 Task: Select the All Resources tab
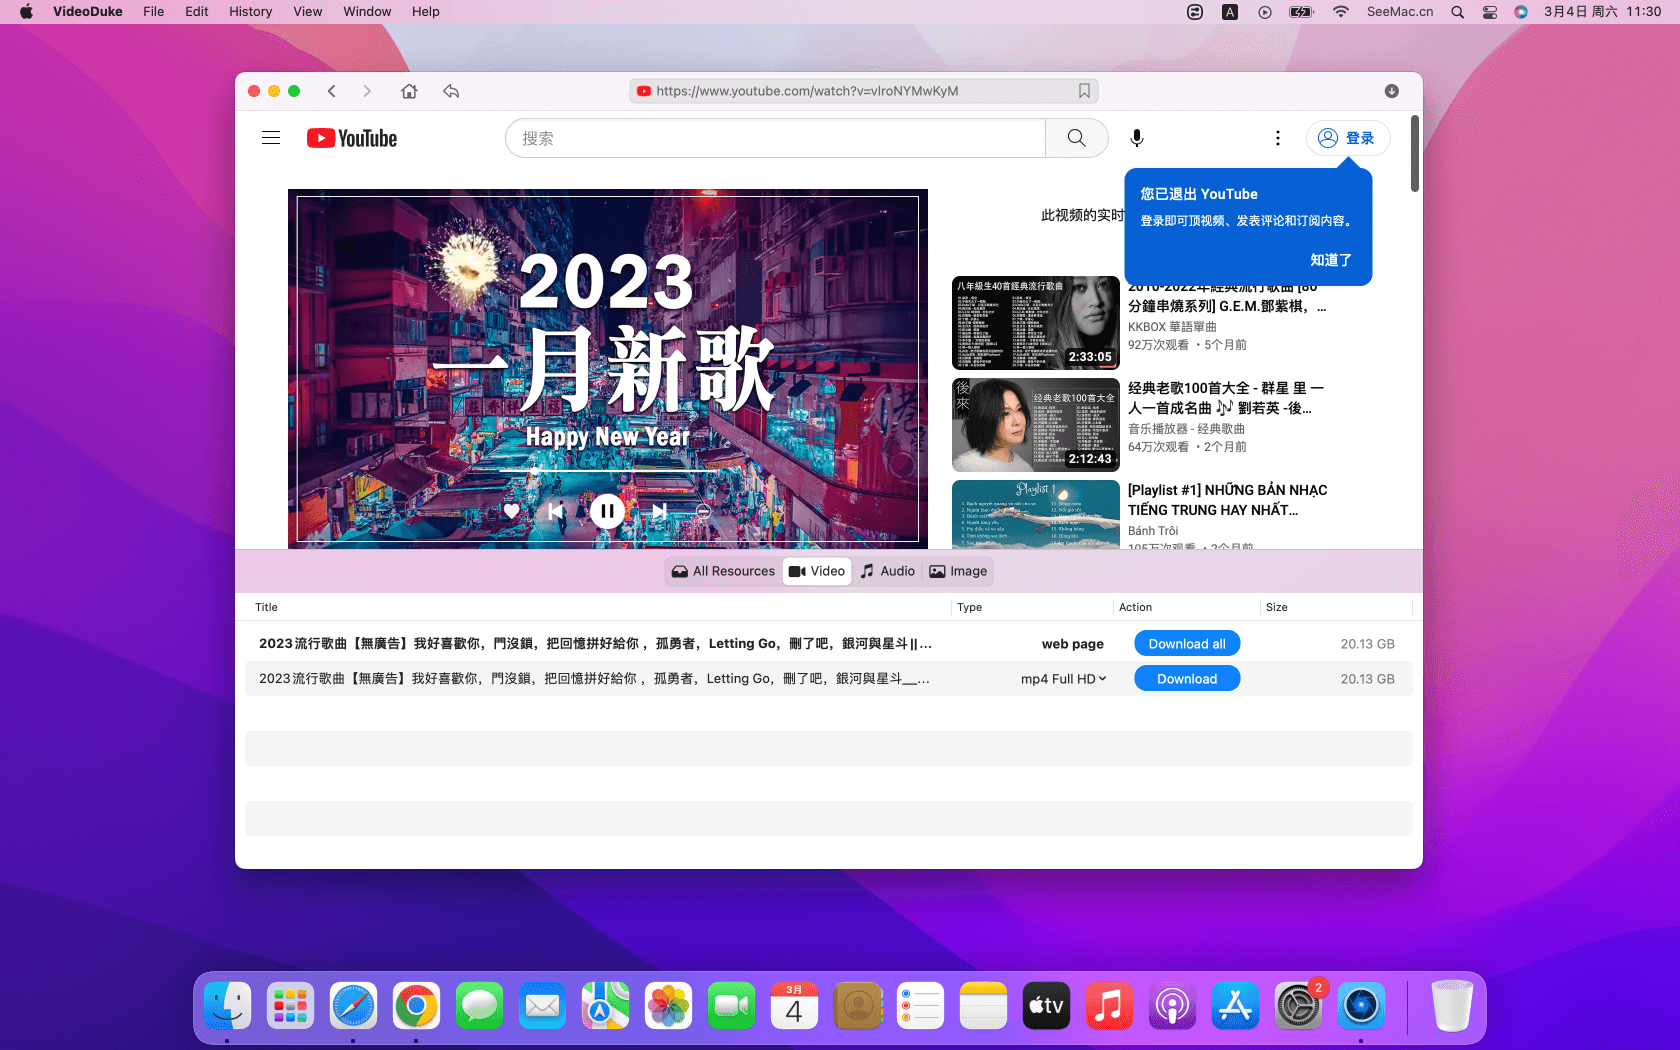723,571
